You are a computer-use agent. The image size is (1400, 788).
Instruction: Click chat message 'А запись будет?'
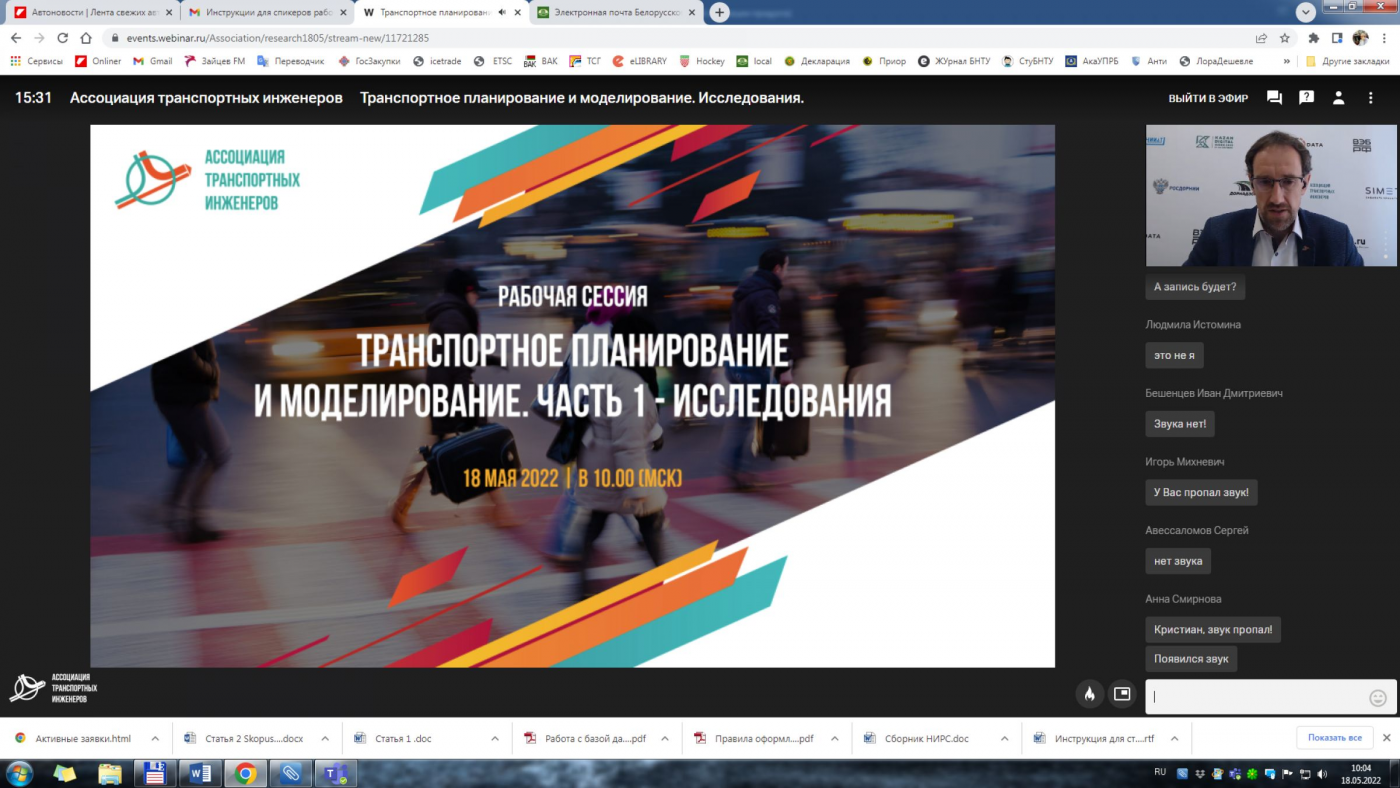click(x=1195, y=287)
